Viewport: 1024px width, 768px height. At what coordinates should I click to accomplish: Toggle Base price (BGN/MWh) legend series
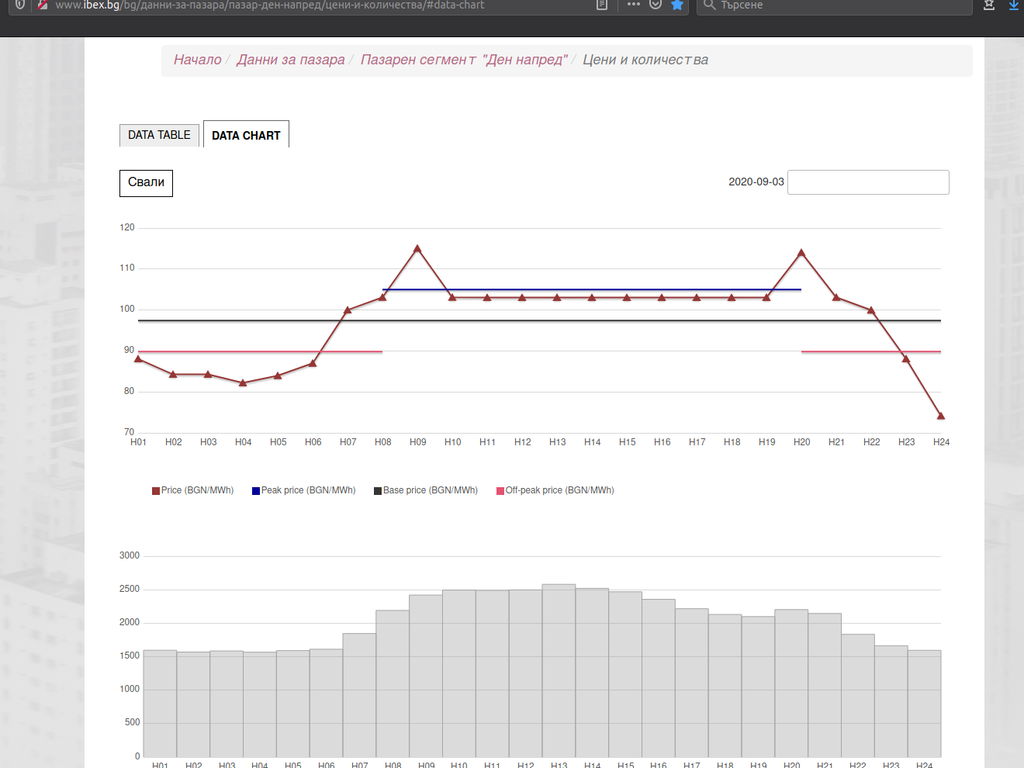[428, 491]
